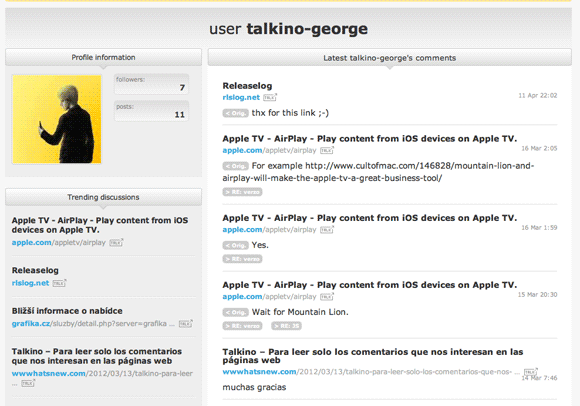
Task: Open 'Releaselog' title in Trending discussions
Action: click(x=35, y=271)
